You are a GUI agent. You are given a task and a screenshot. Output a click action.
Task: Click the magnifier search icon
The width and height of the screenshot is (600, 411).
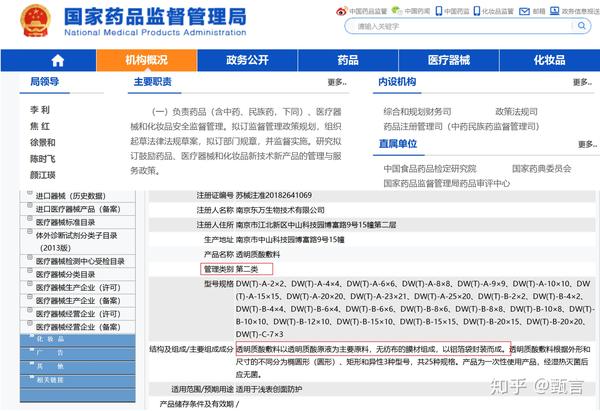point(582,26)
